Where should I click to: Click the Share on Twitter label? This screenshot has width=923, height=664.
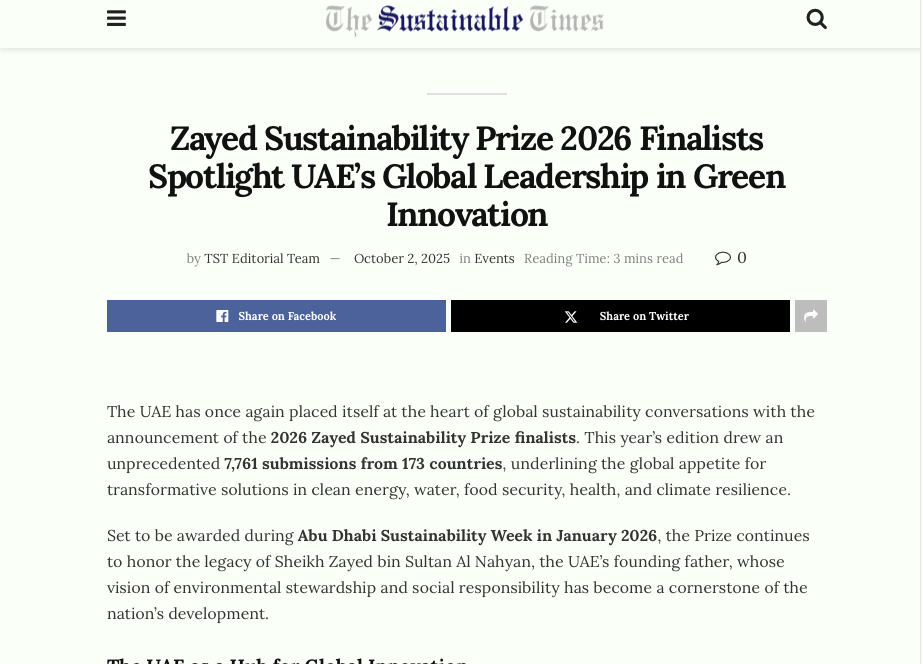644,316
